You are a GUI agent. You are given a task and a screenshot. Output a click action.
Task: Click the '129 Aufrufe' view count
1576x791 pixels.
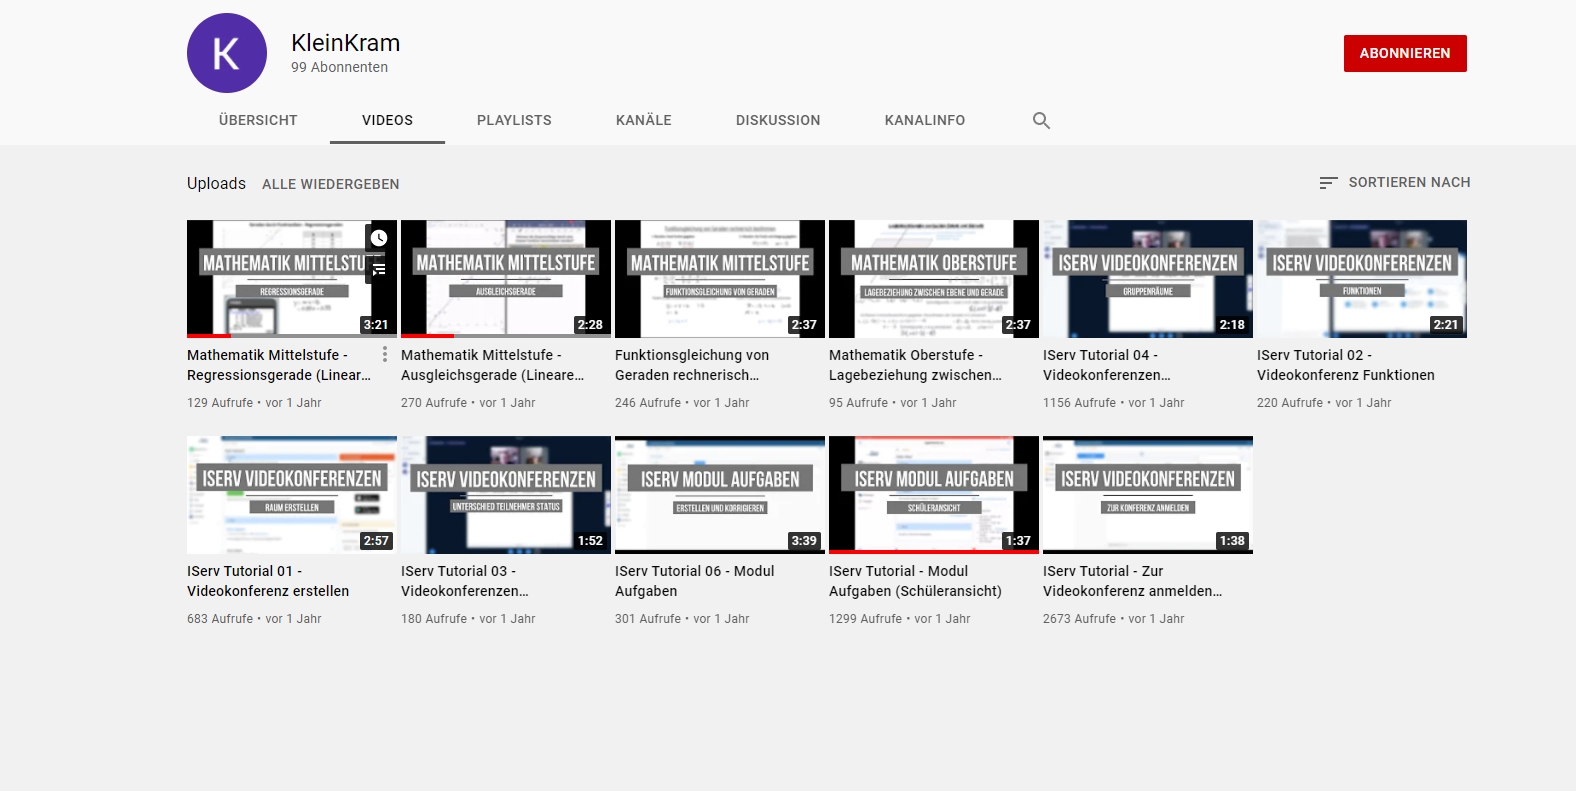(220, 403)
